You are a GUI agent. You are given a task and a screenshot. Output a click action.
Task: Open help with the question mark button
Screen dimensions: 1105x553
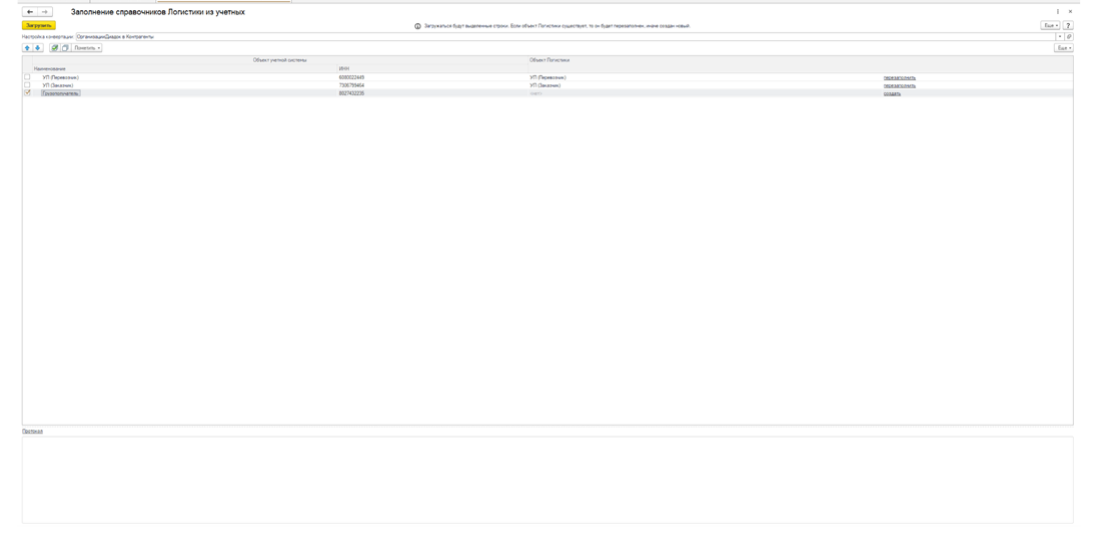(1068, 25)
